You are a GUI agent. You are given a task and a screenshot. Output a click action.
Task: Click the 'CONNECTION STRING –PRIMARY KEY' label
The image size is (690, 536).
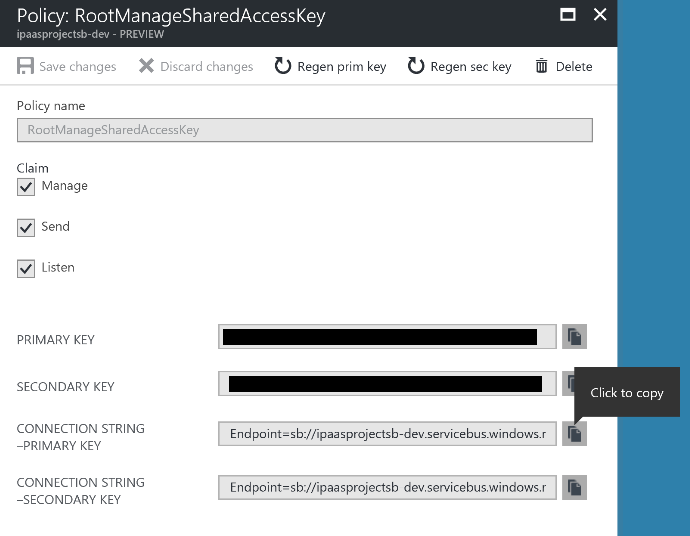click(x=81, y=437)
